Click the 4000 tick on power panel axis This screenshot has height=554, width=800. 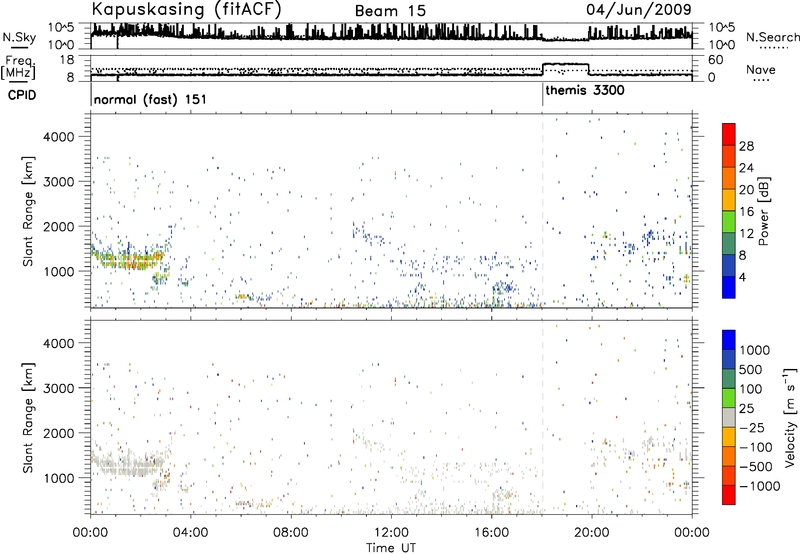pos(59,137)
